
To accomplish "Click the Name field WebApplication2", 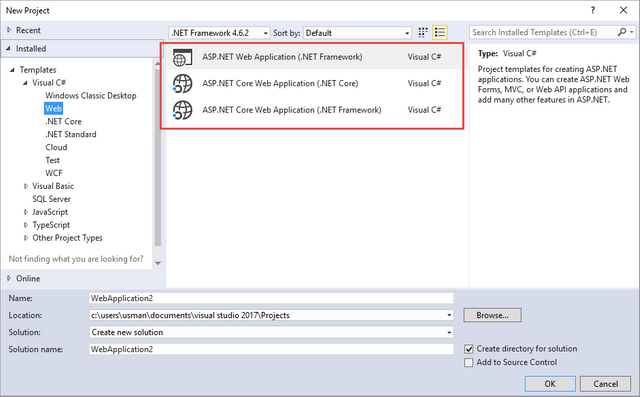I will click(271, 298).
